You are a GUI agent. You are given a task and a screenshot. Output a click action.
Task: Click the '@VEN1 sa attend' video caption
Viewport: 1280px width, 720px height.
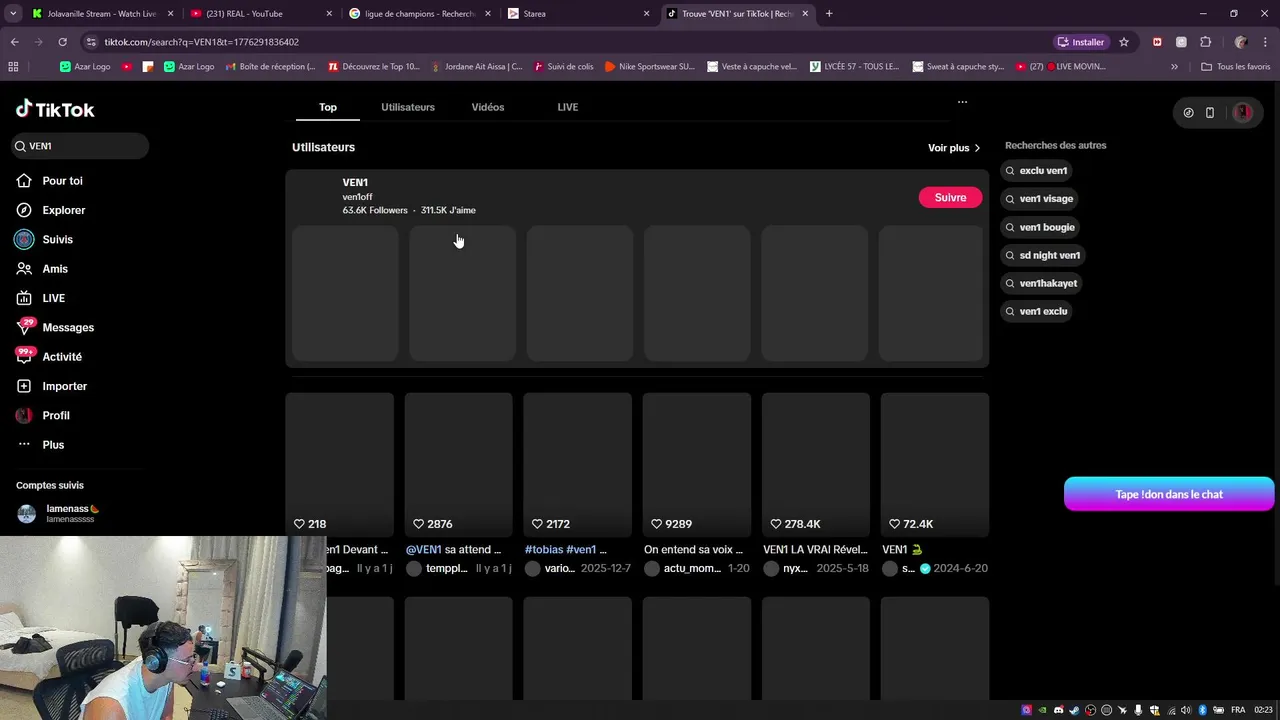(454, 550)
